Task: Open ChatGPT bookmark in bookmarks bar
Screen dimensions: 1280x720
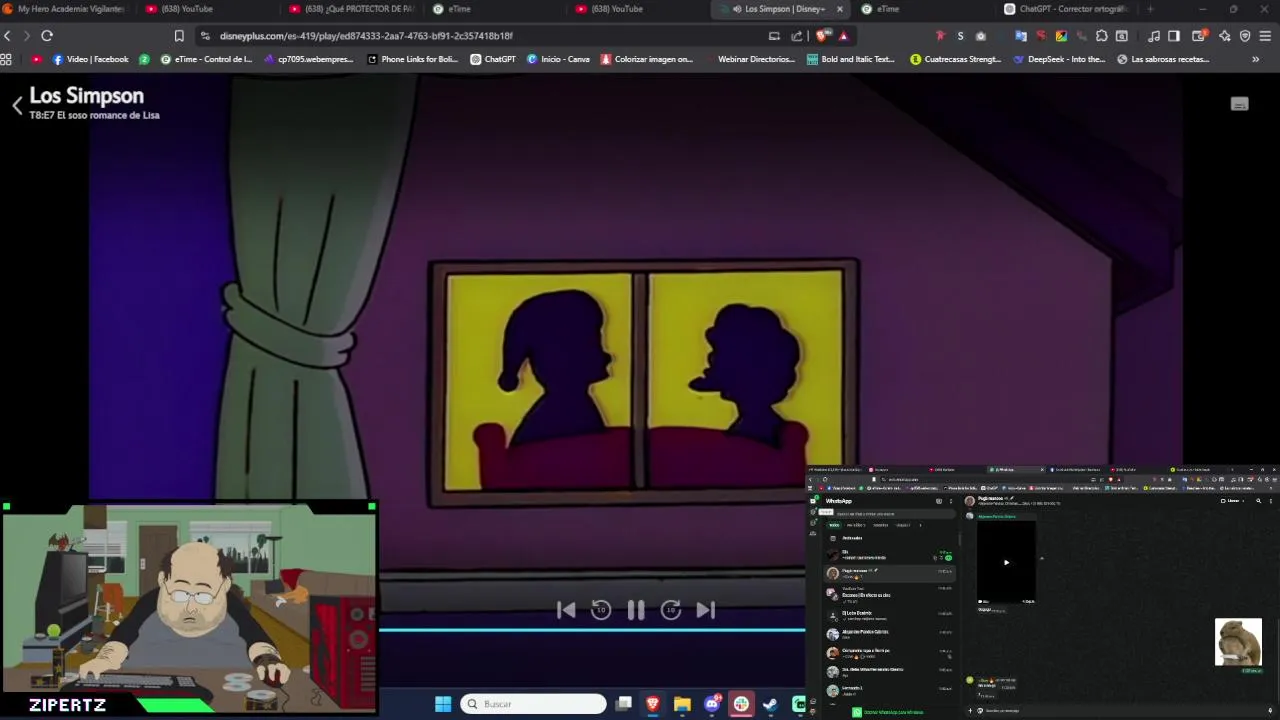Action: point(493,59)
